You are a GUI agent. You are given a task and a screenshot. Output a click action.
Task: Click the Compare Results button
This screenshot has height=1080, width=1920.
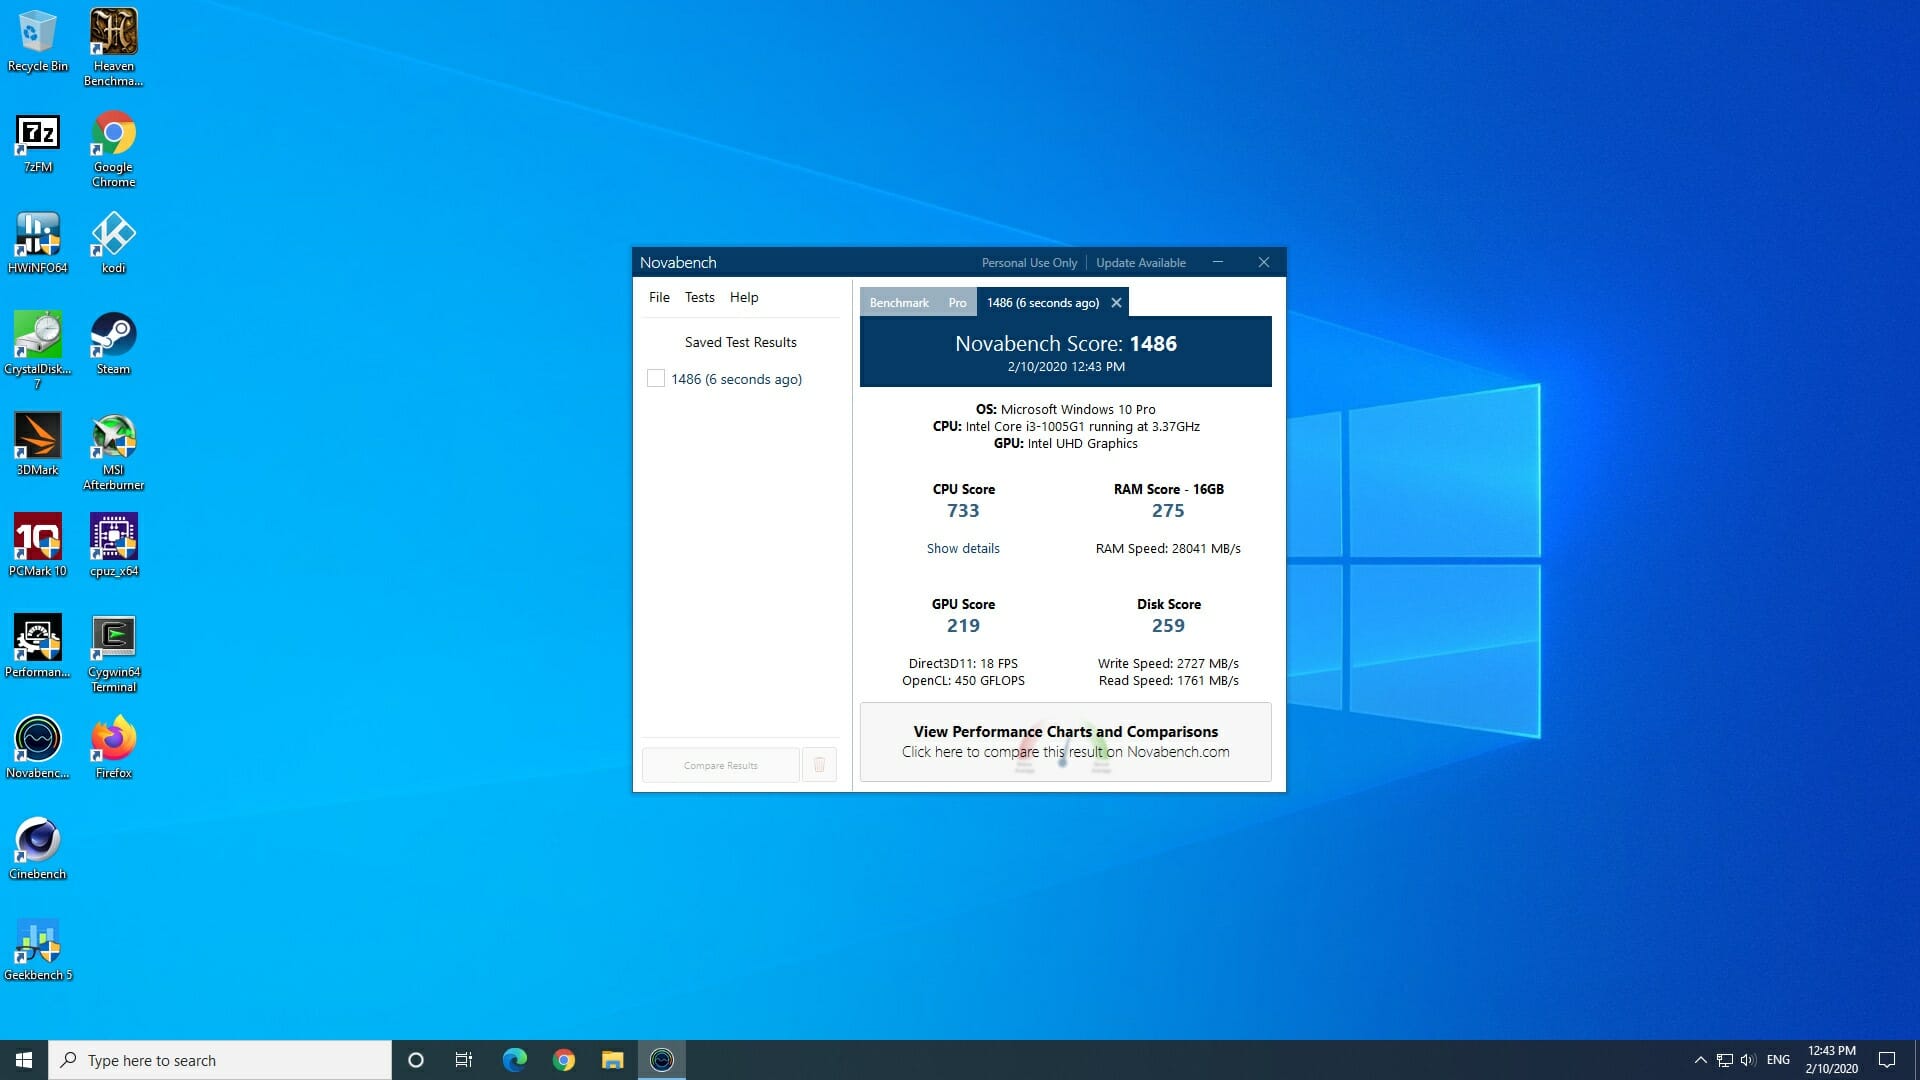pyautogui.click(x=721, y=765)
